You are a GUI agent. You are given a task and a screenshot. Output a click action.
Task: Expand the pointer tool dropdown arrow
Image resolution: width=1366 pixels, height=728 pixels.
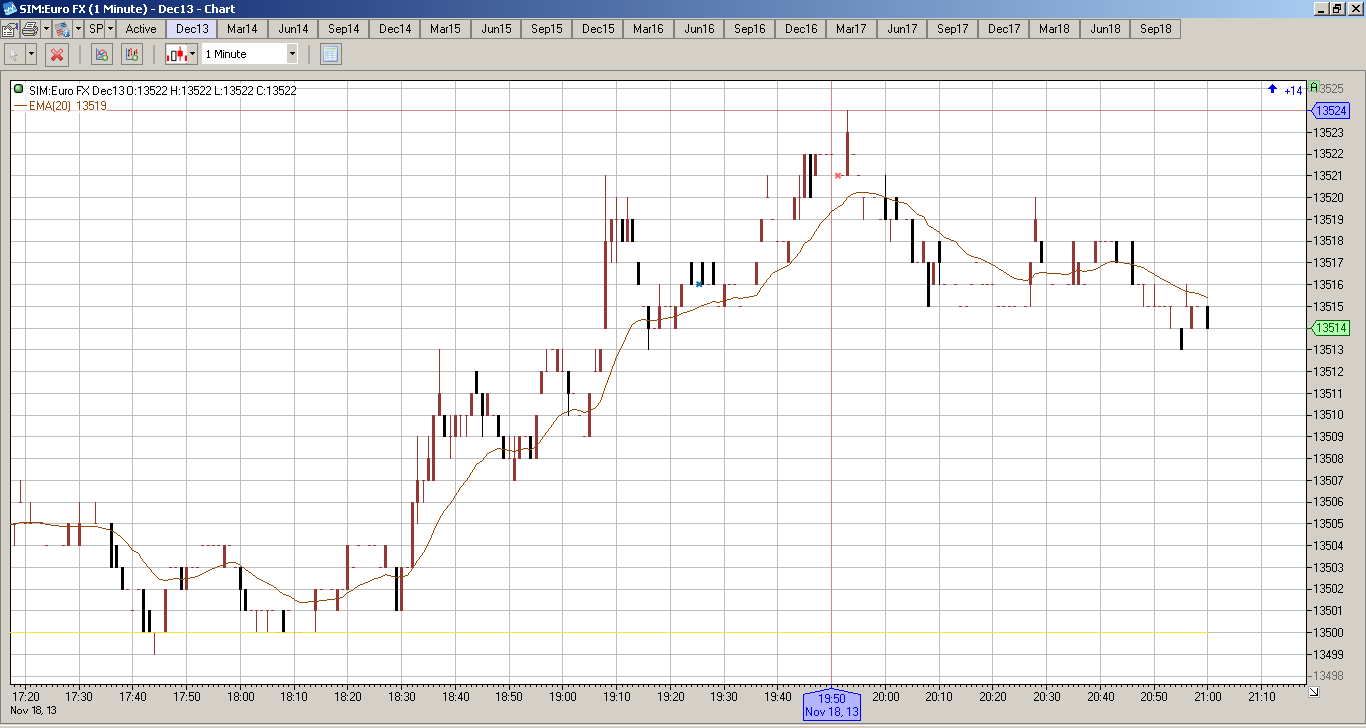coord(32,54)
